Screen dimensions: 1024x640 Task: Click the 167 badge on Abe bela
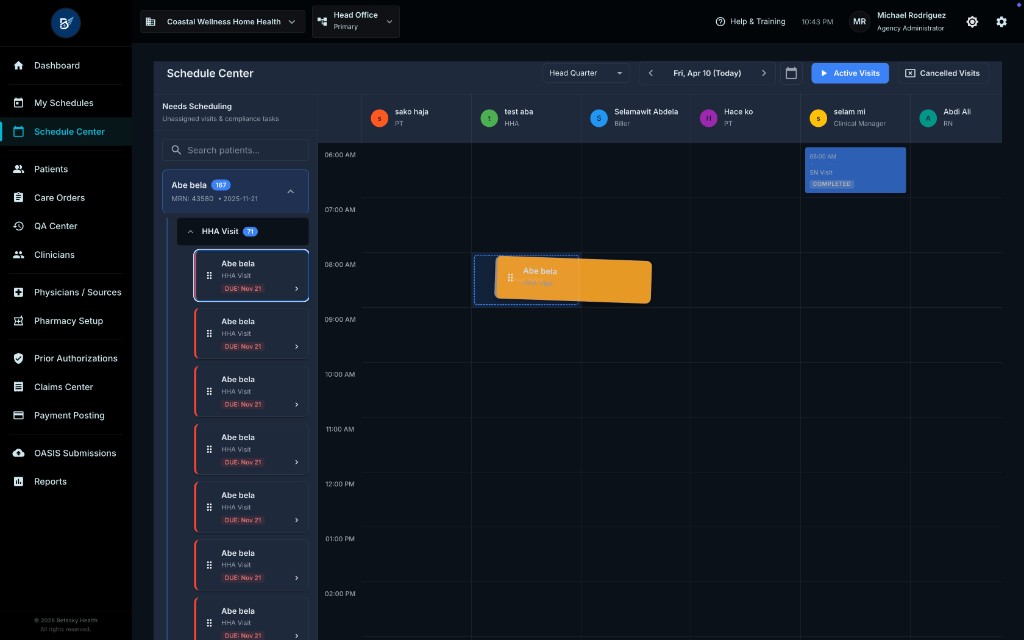(221, 185)
